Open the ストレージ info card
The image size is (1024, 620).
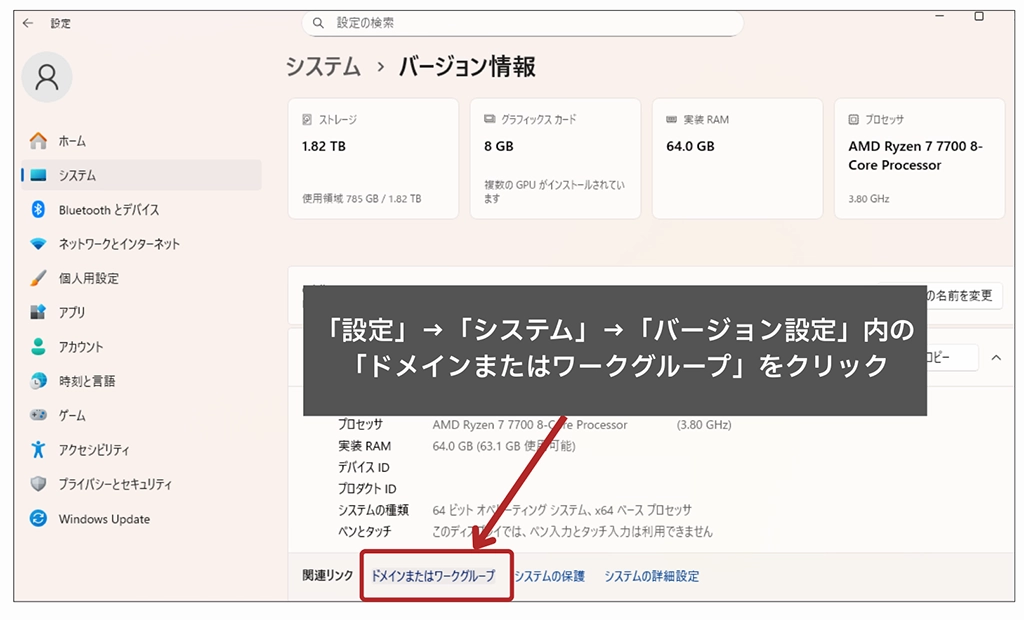pyautogui.click(x=373, y=158)
